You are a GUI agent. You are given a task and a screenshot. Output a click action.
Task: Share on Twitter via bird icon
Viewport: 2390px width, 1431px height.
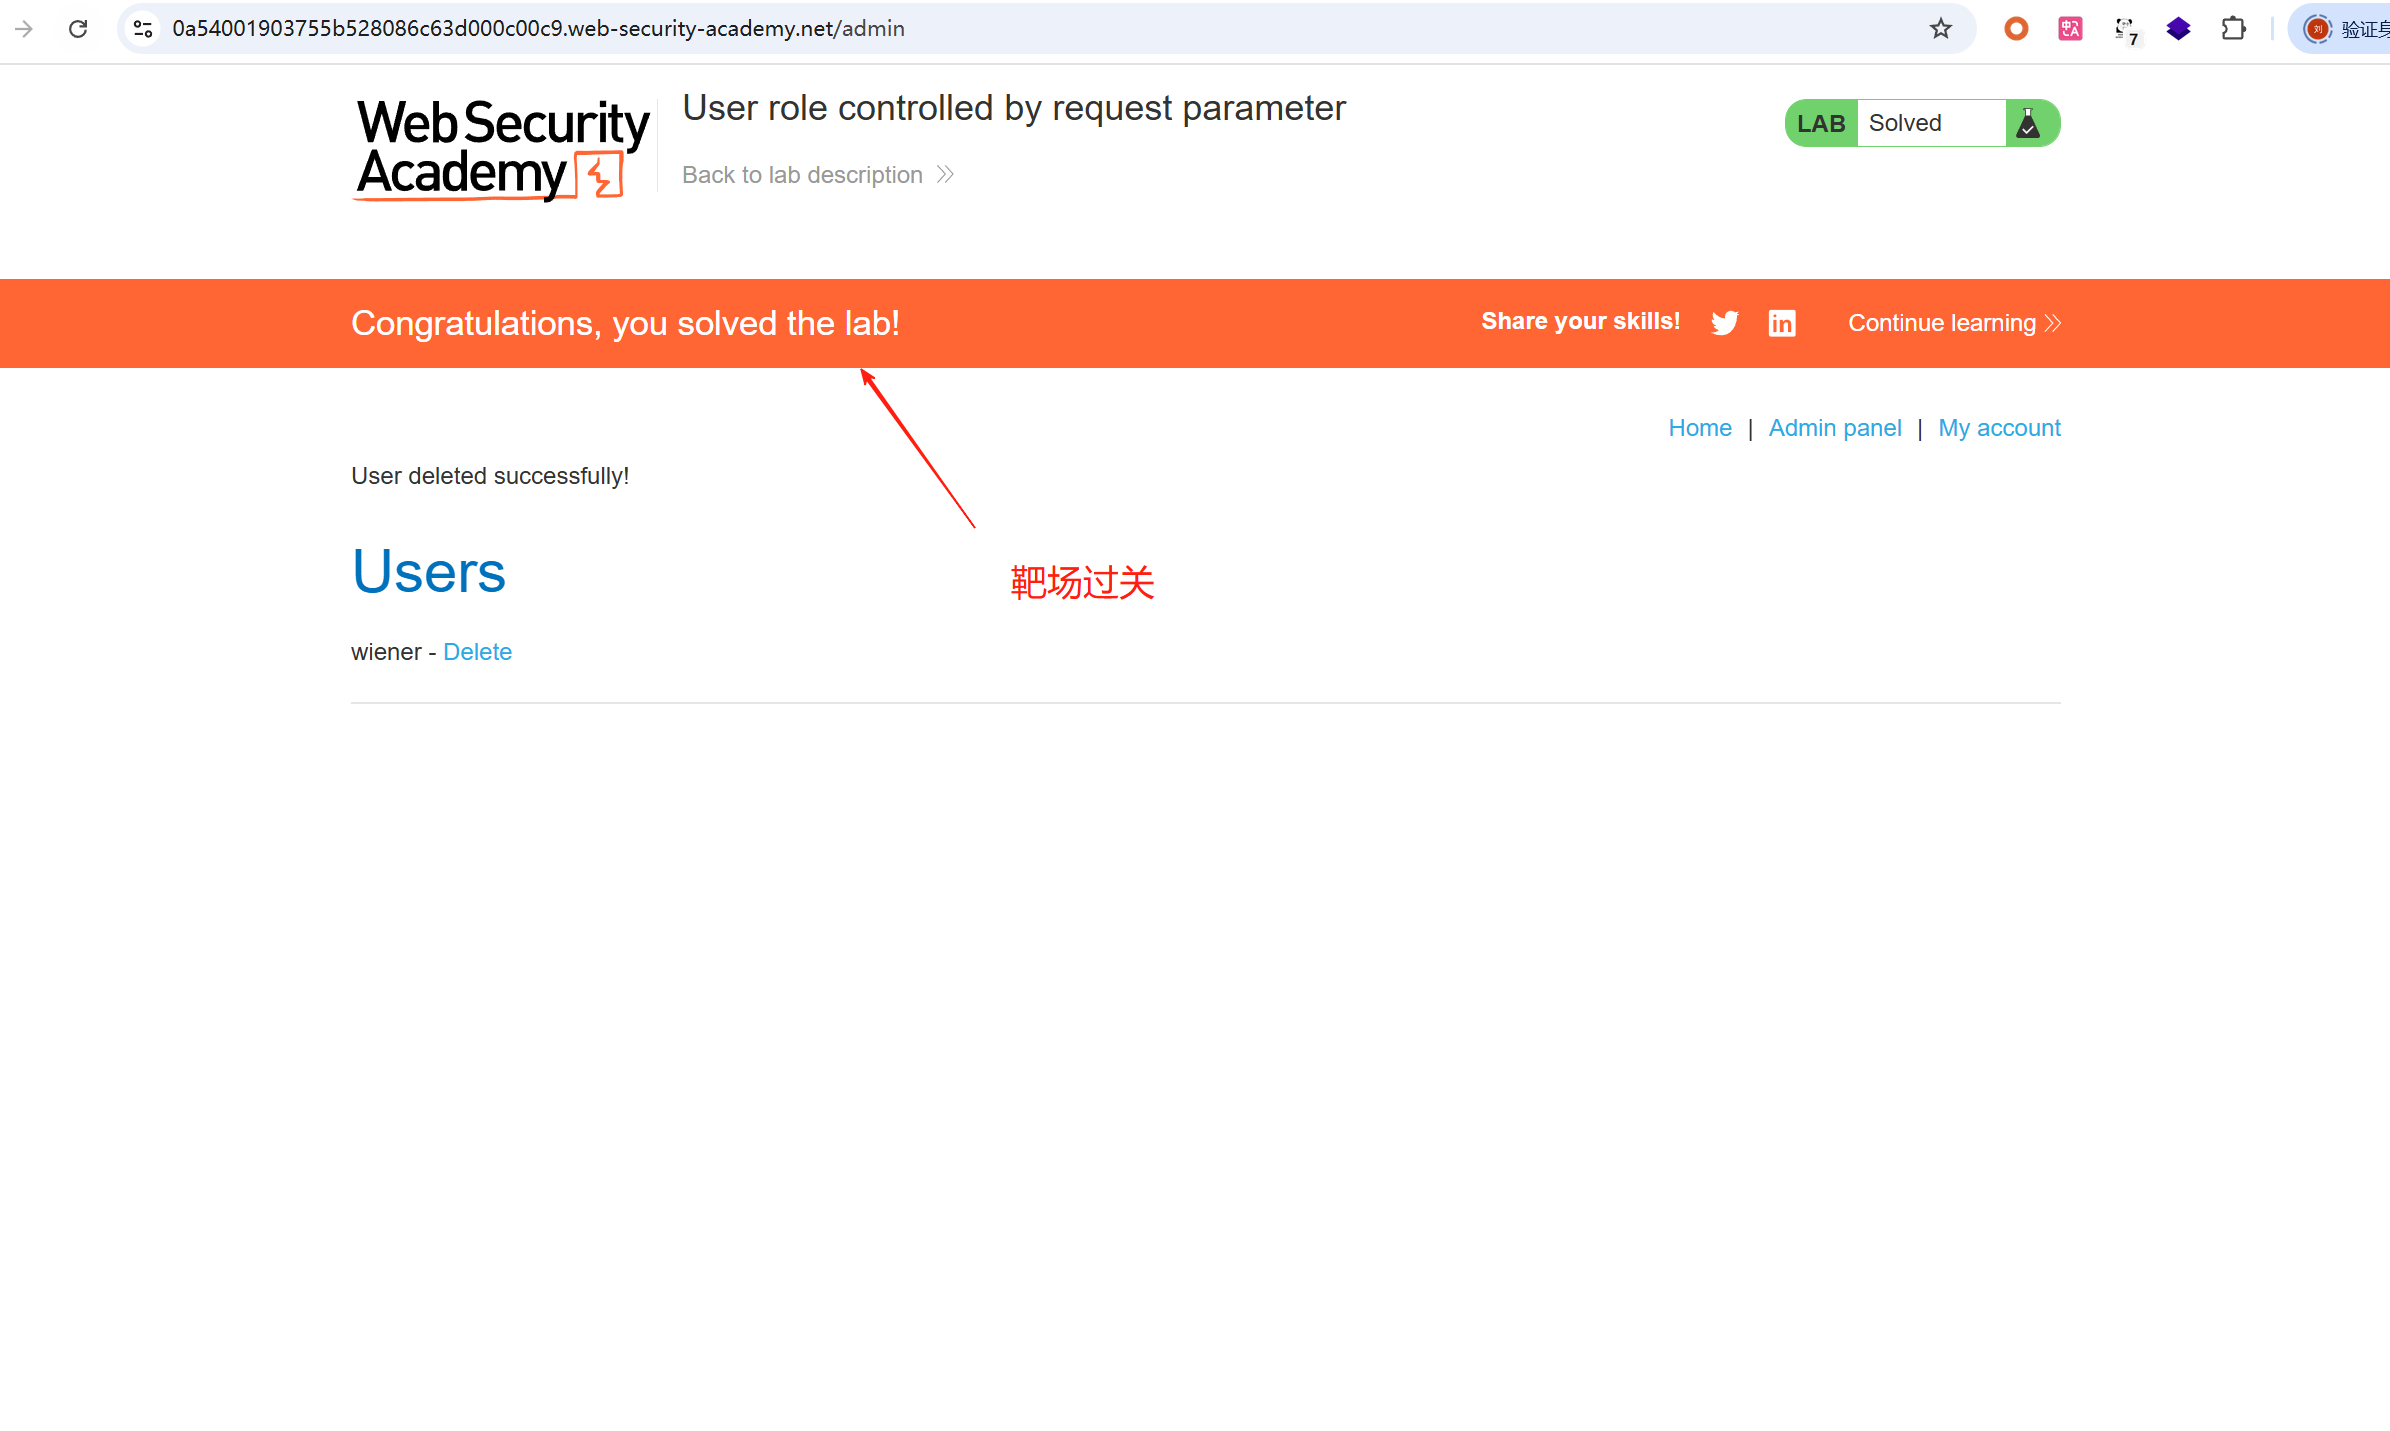pos(1724,323)
